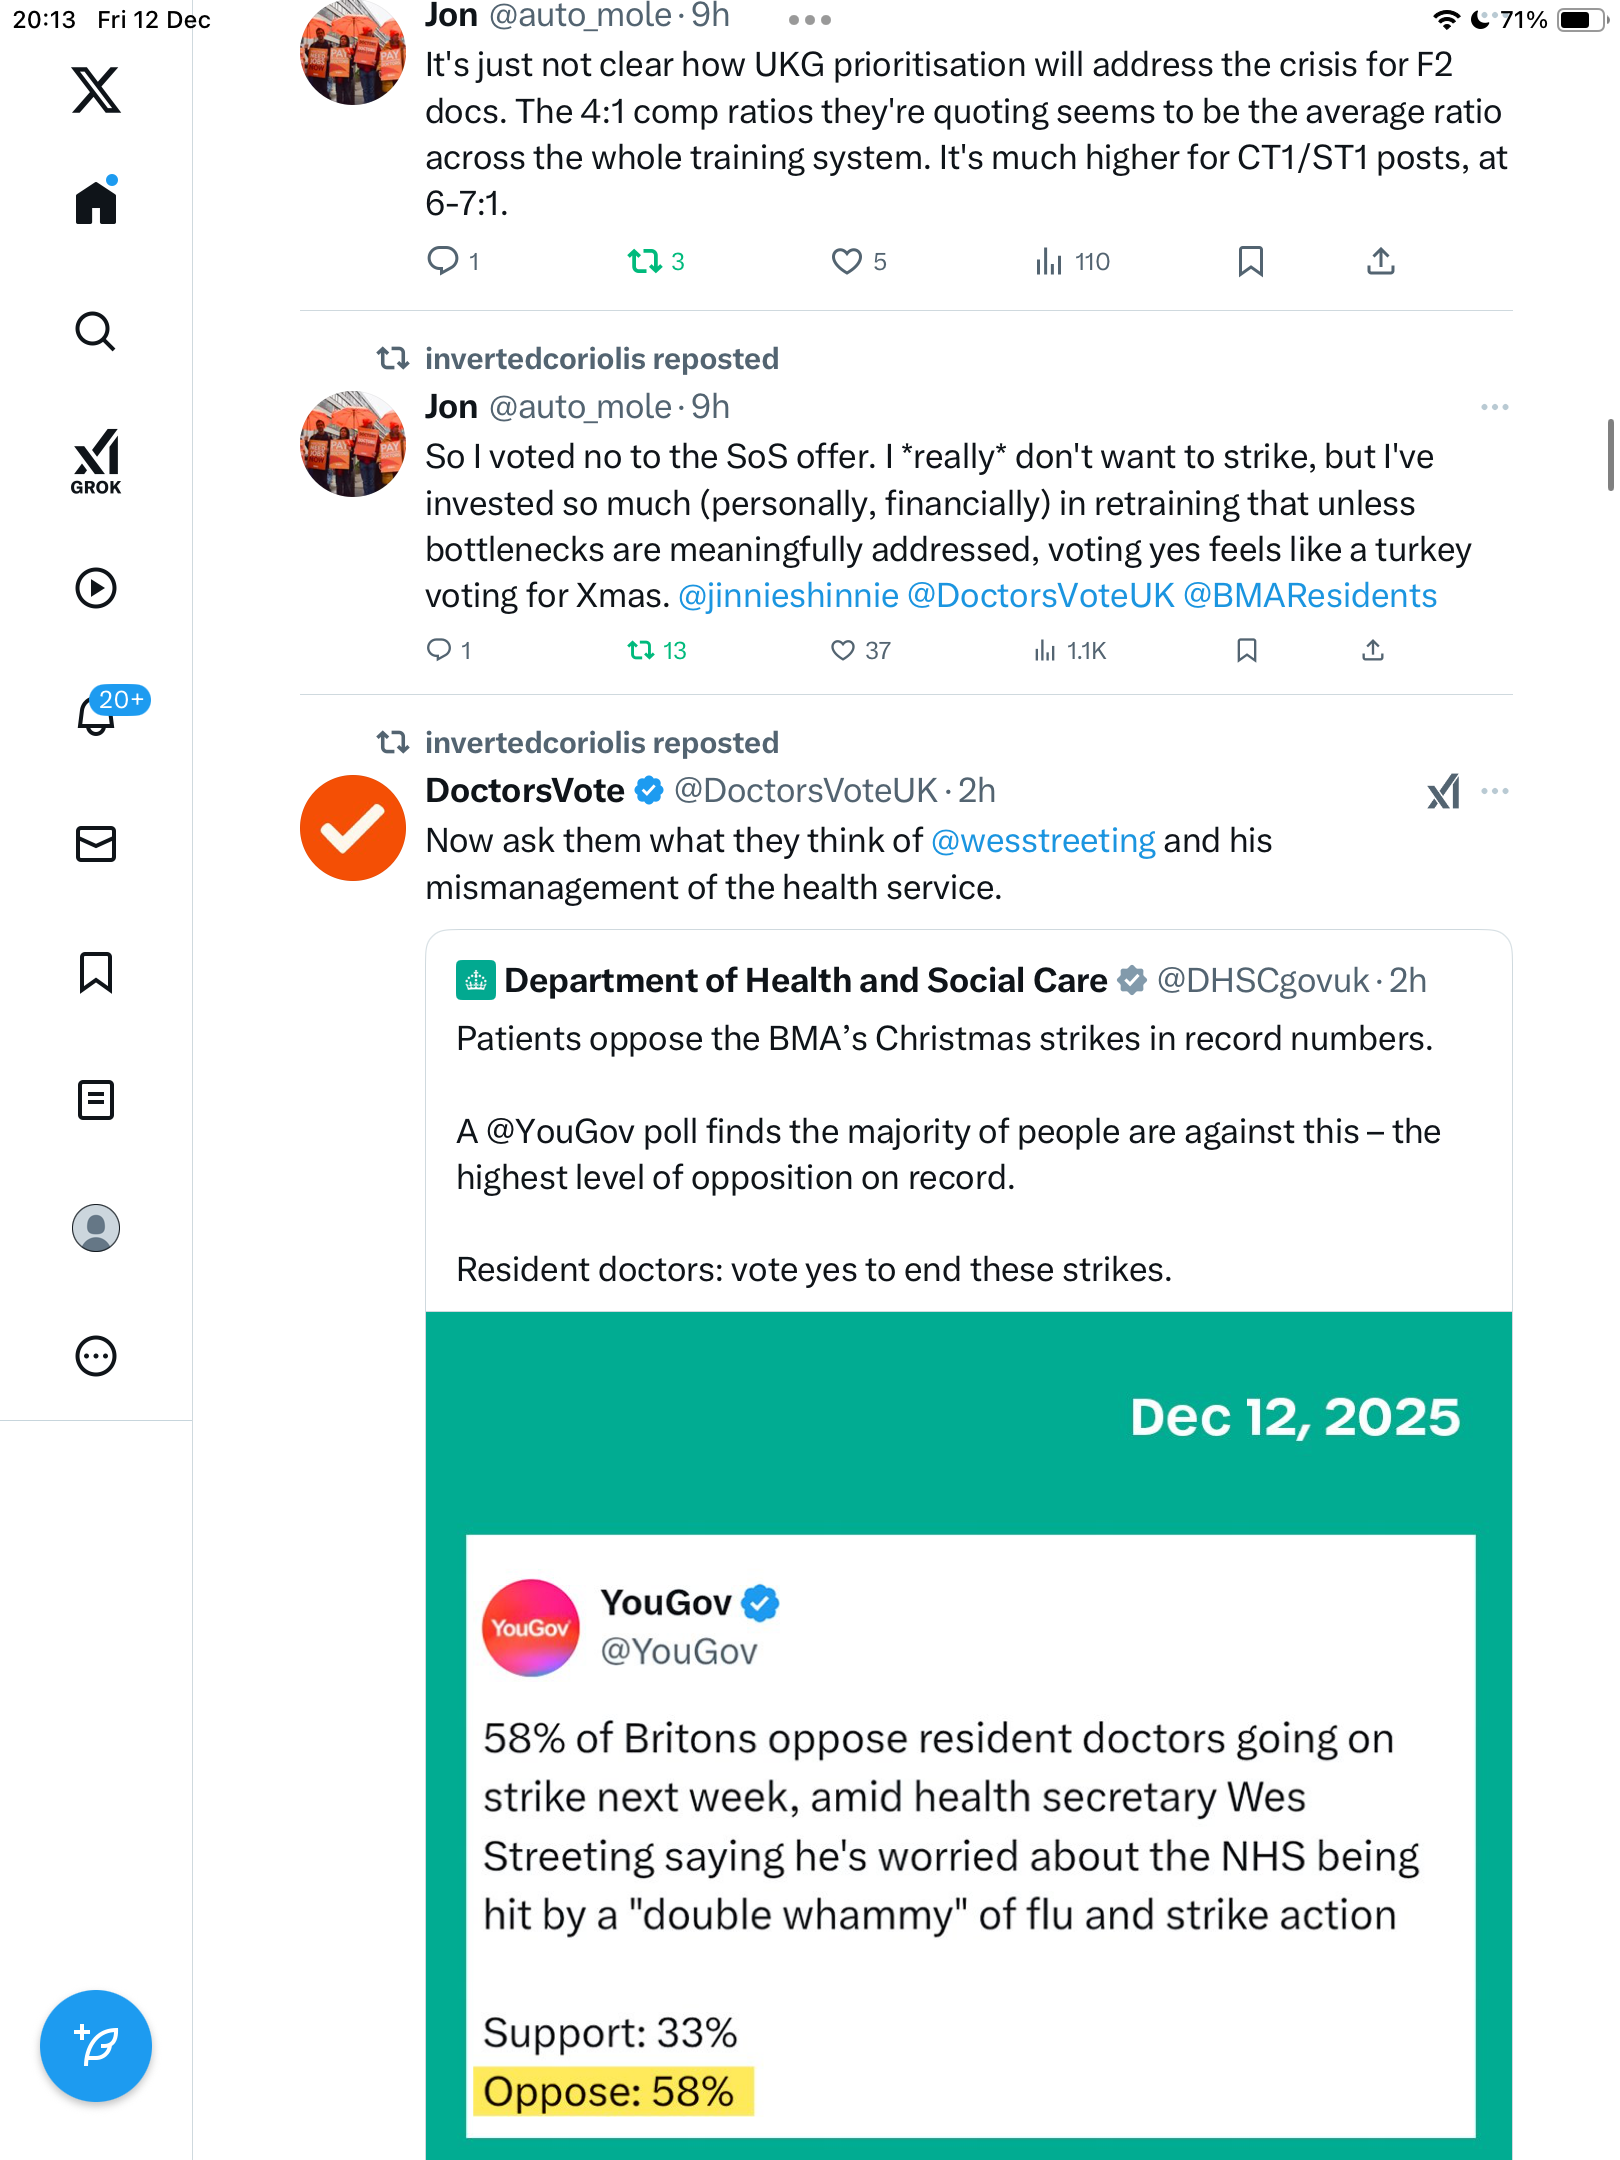Tap the compose post button
Image resolution: width=1620 pixels, height=2160 pixels.
[96, 2045]
